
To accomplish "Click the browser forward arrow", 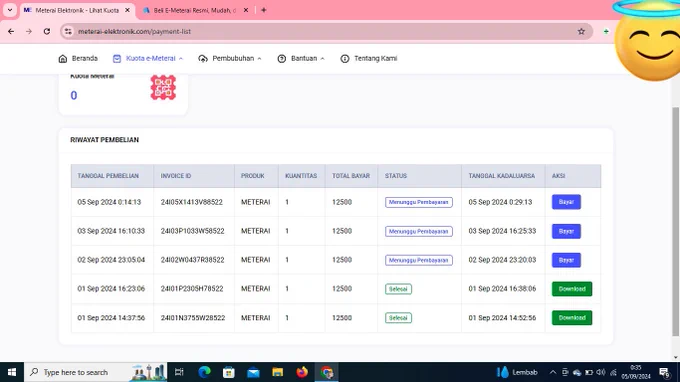I will (29, 31).
